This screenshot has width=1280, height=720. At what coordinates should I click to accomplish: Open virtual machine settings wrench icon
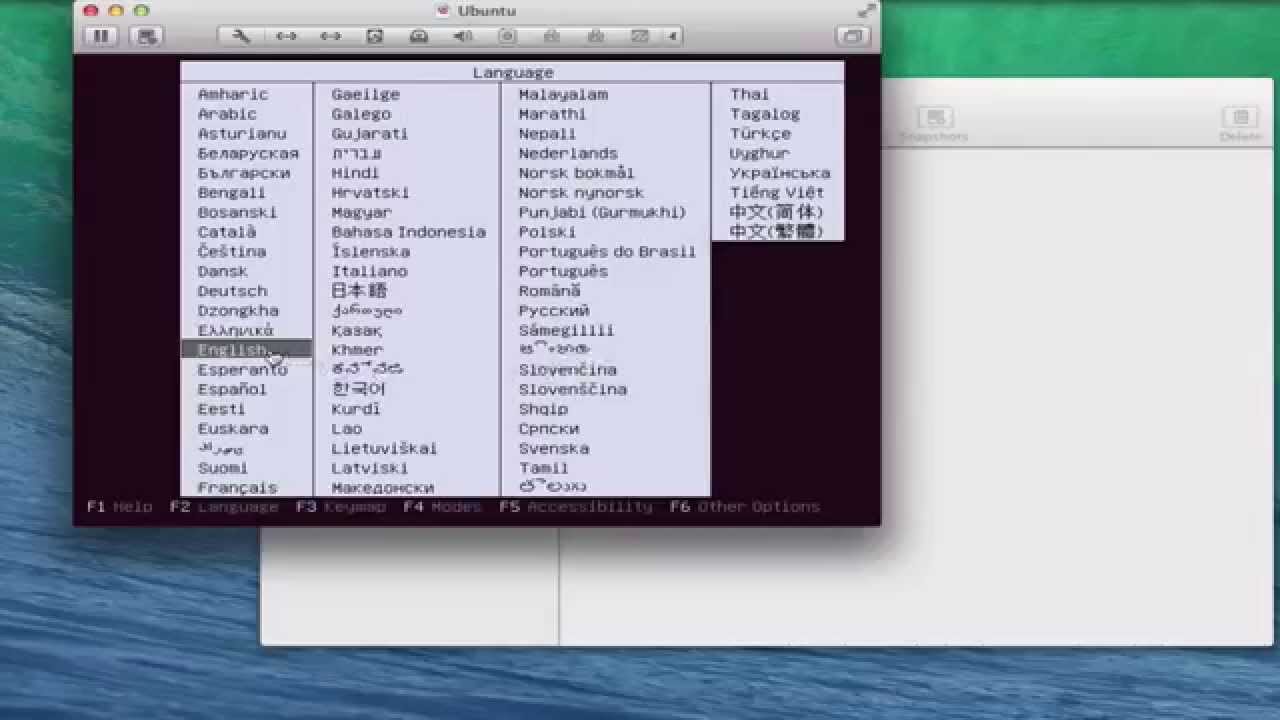pyautogui.click(x=241, y=36)
